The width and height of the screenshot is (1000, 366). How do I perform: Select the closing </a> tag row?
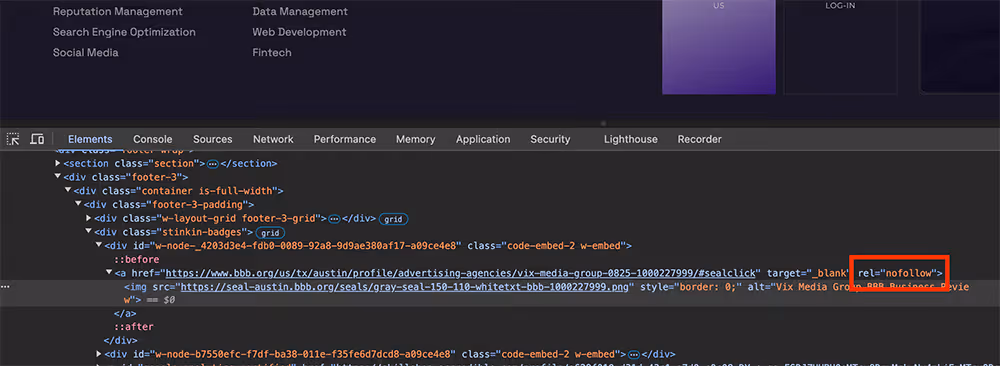pyautogui.click(x=125, y=313)
